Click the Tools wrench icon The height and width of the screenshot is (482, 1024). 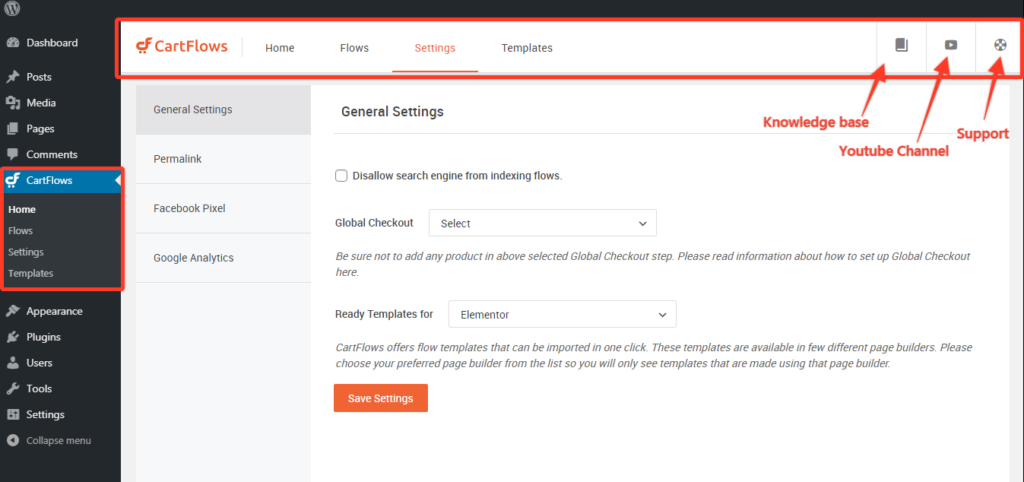pyautogui.click(x=12, y=389)
